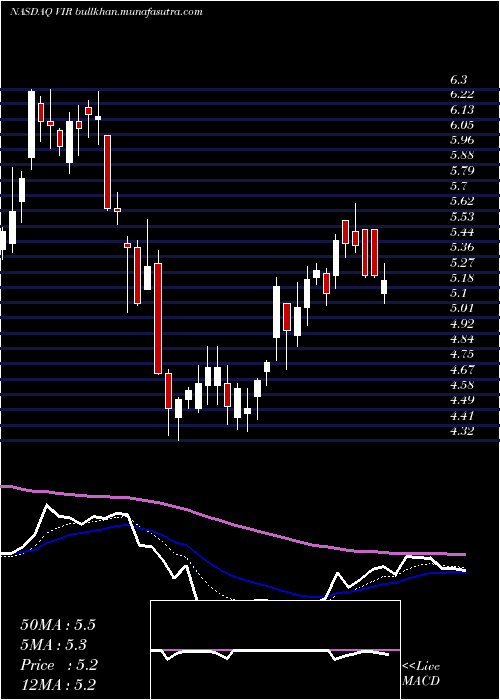Click the 4.49 price axis label
Viewport: 500px width, 700px height.
pyautogui.click(x=462, y=400)
